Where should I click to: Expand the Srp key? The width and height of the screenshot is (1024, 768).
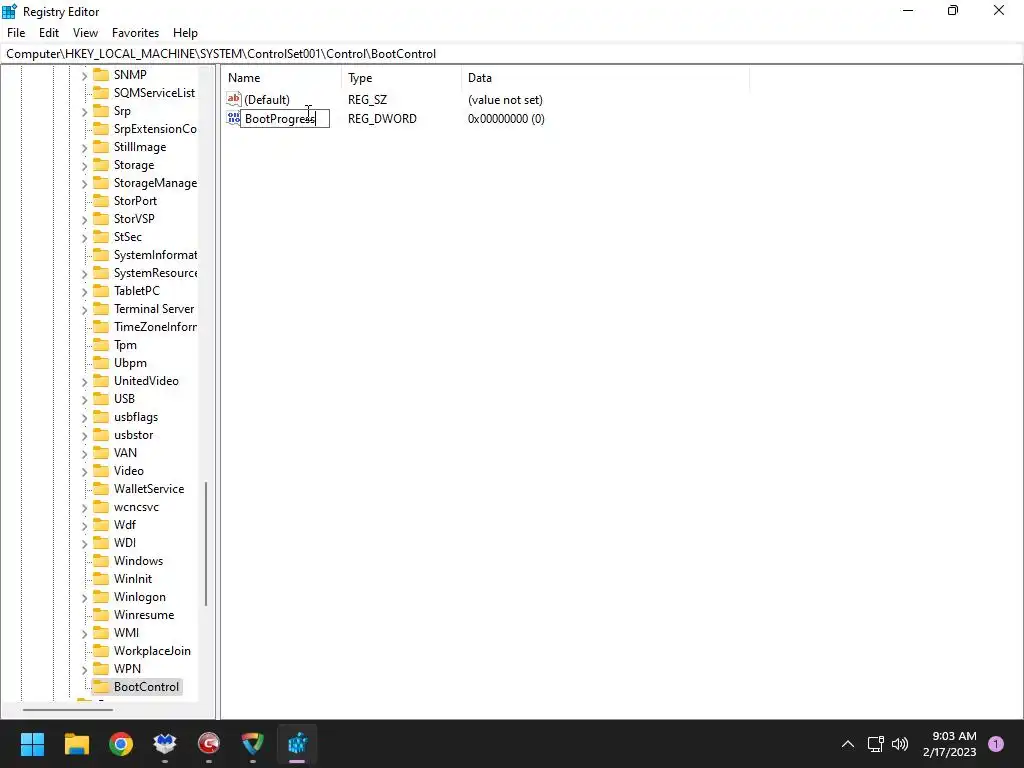coord(84,112)
